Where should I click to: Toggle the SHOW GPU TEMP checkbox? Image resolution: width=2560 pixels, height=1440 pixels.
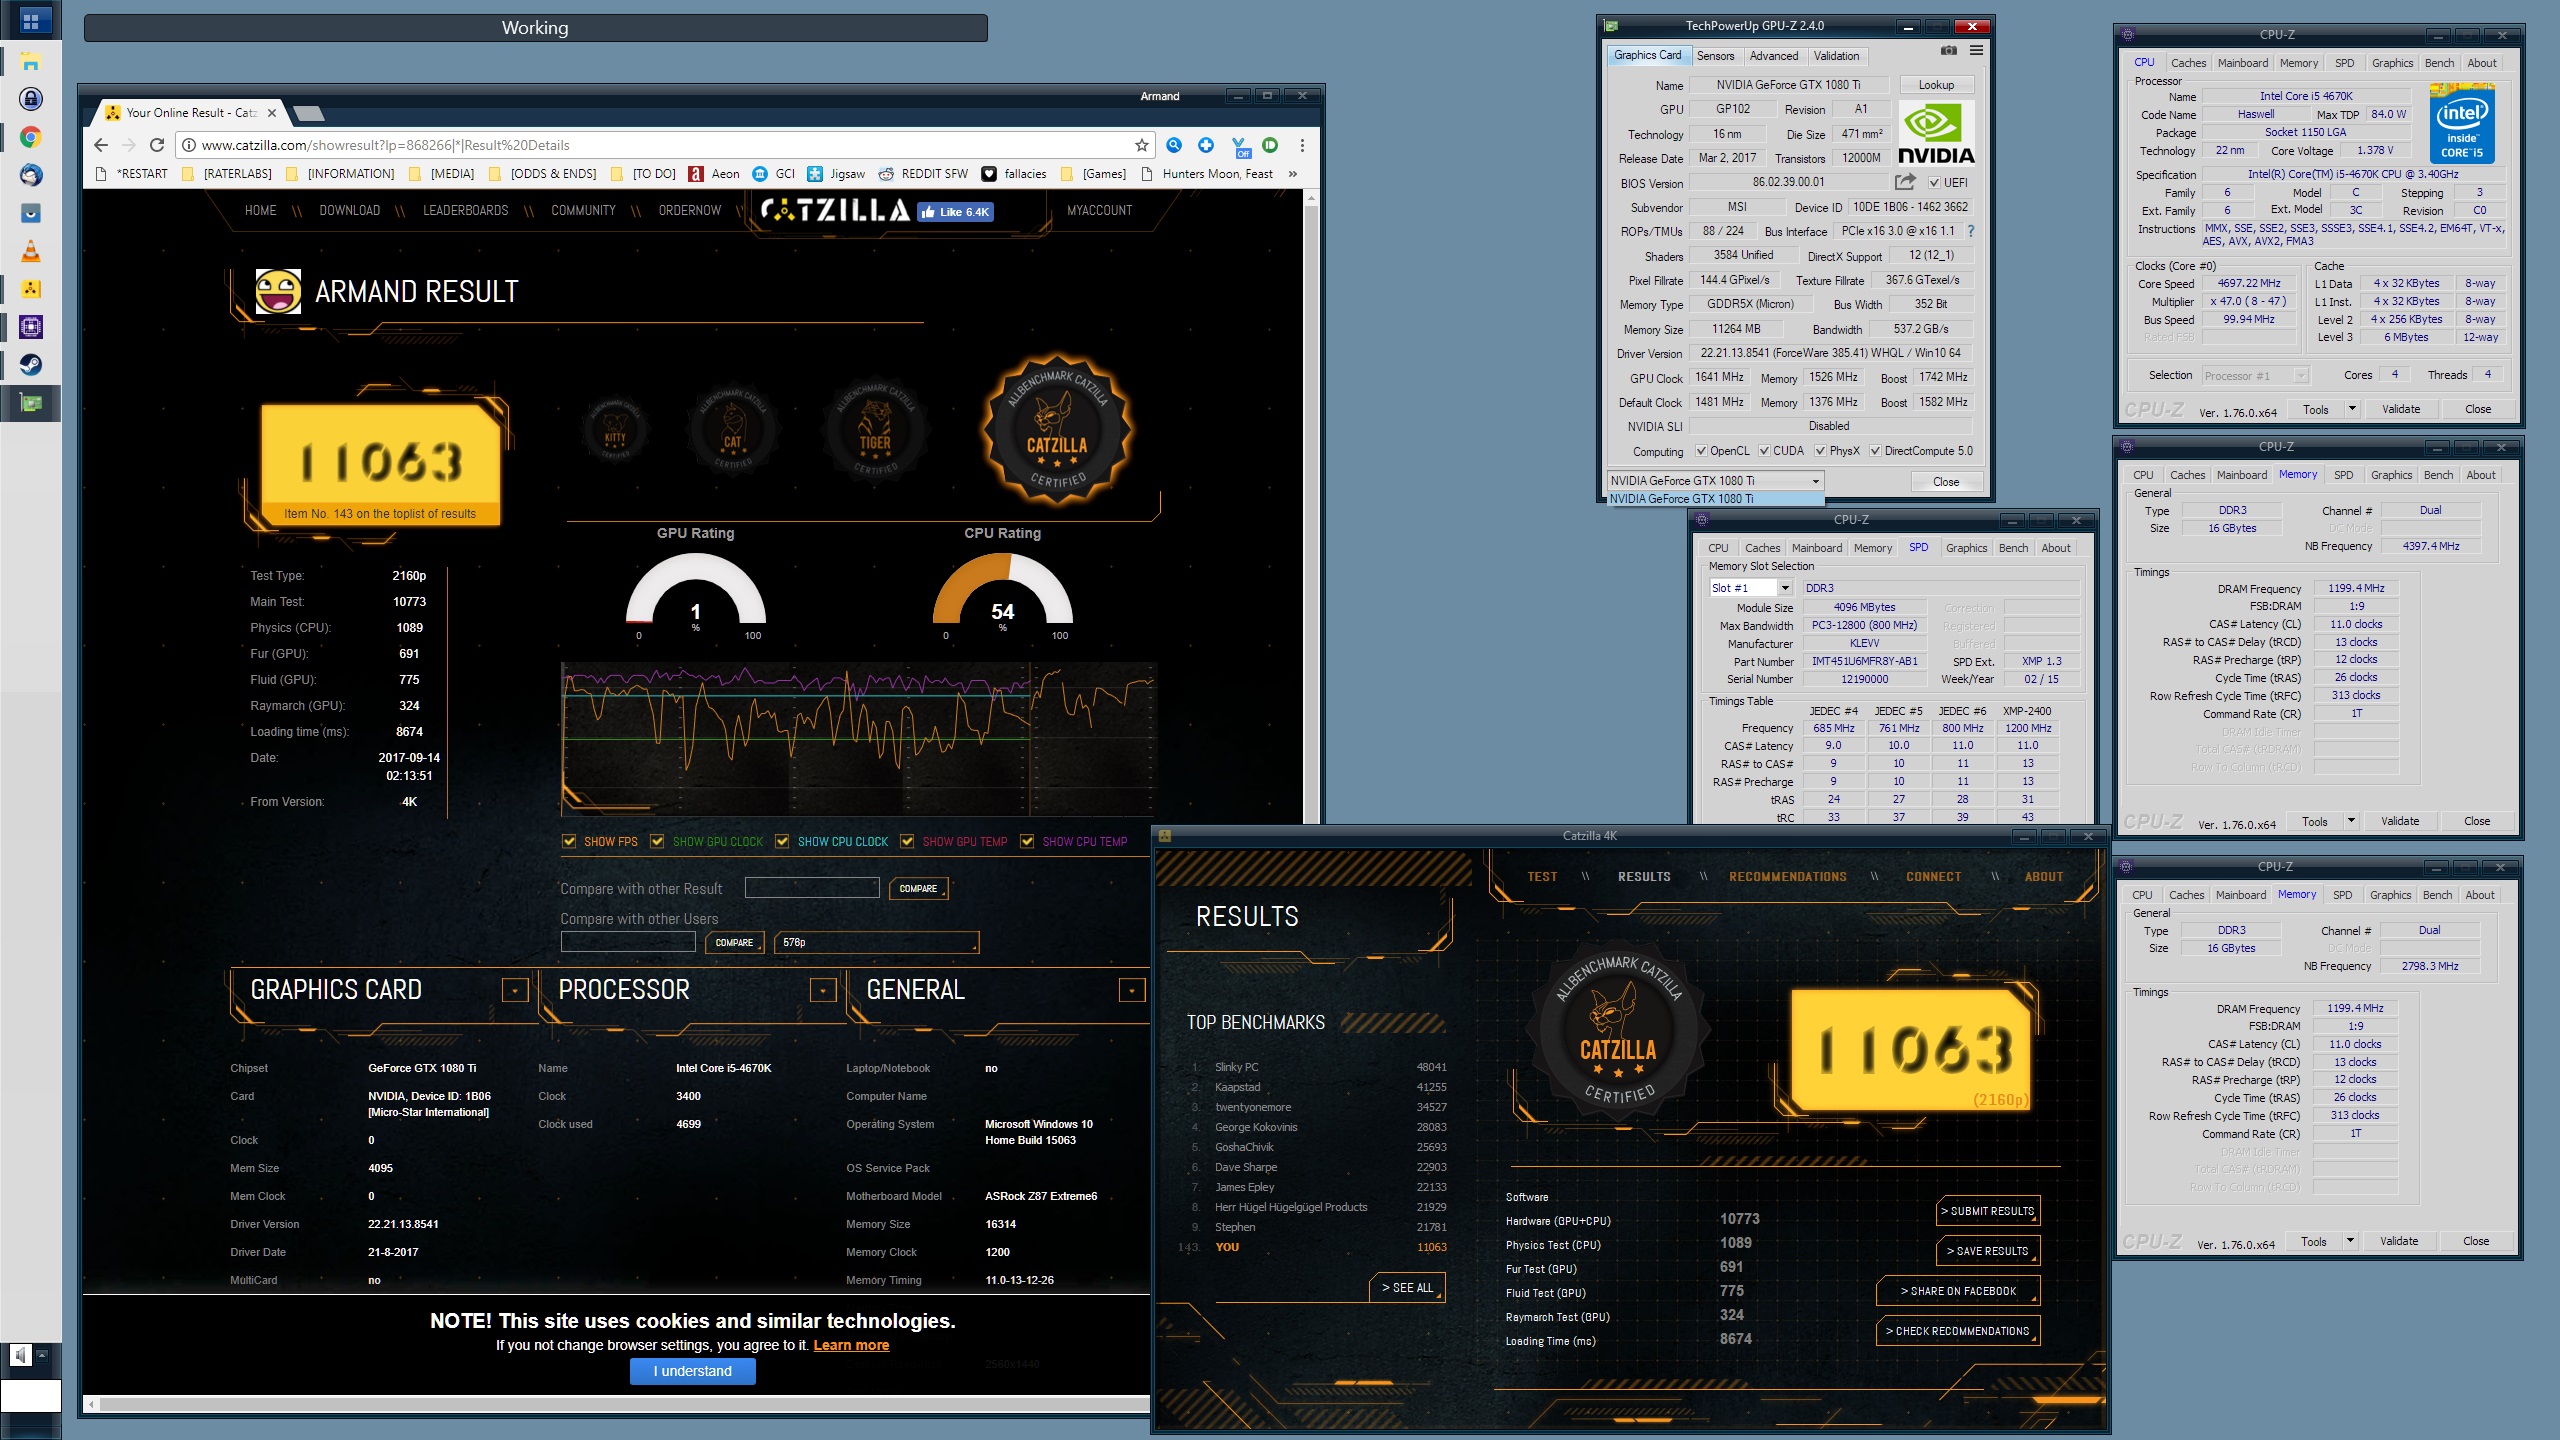tap(907, 842)
